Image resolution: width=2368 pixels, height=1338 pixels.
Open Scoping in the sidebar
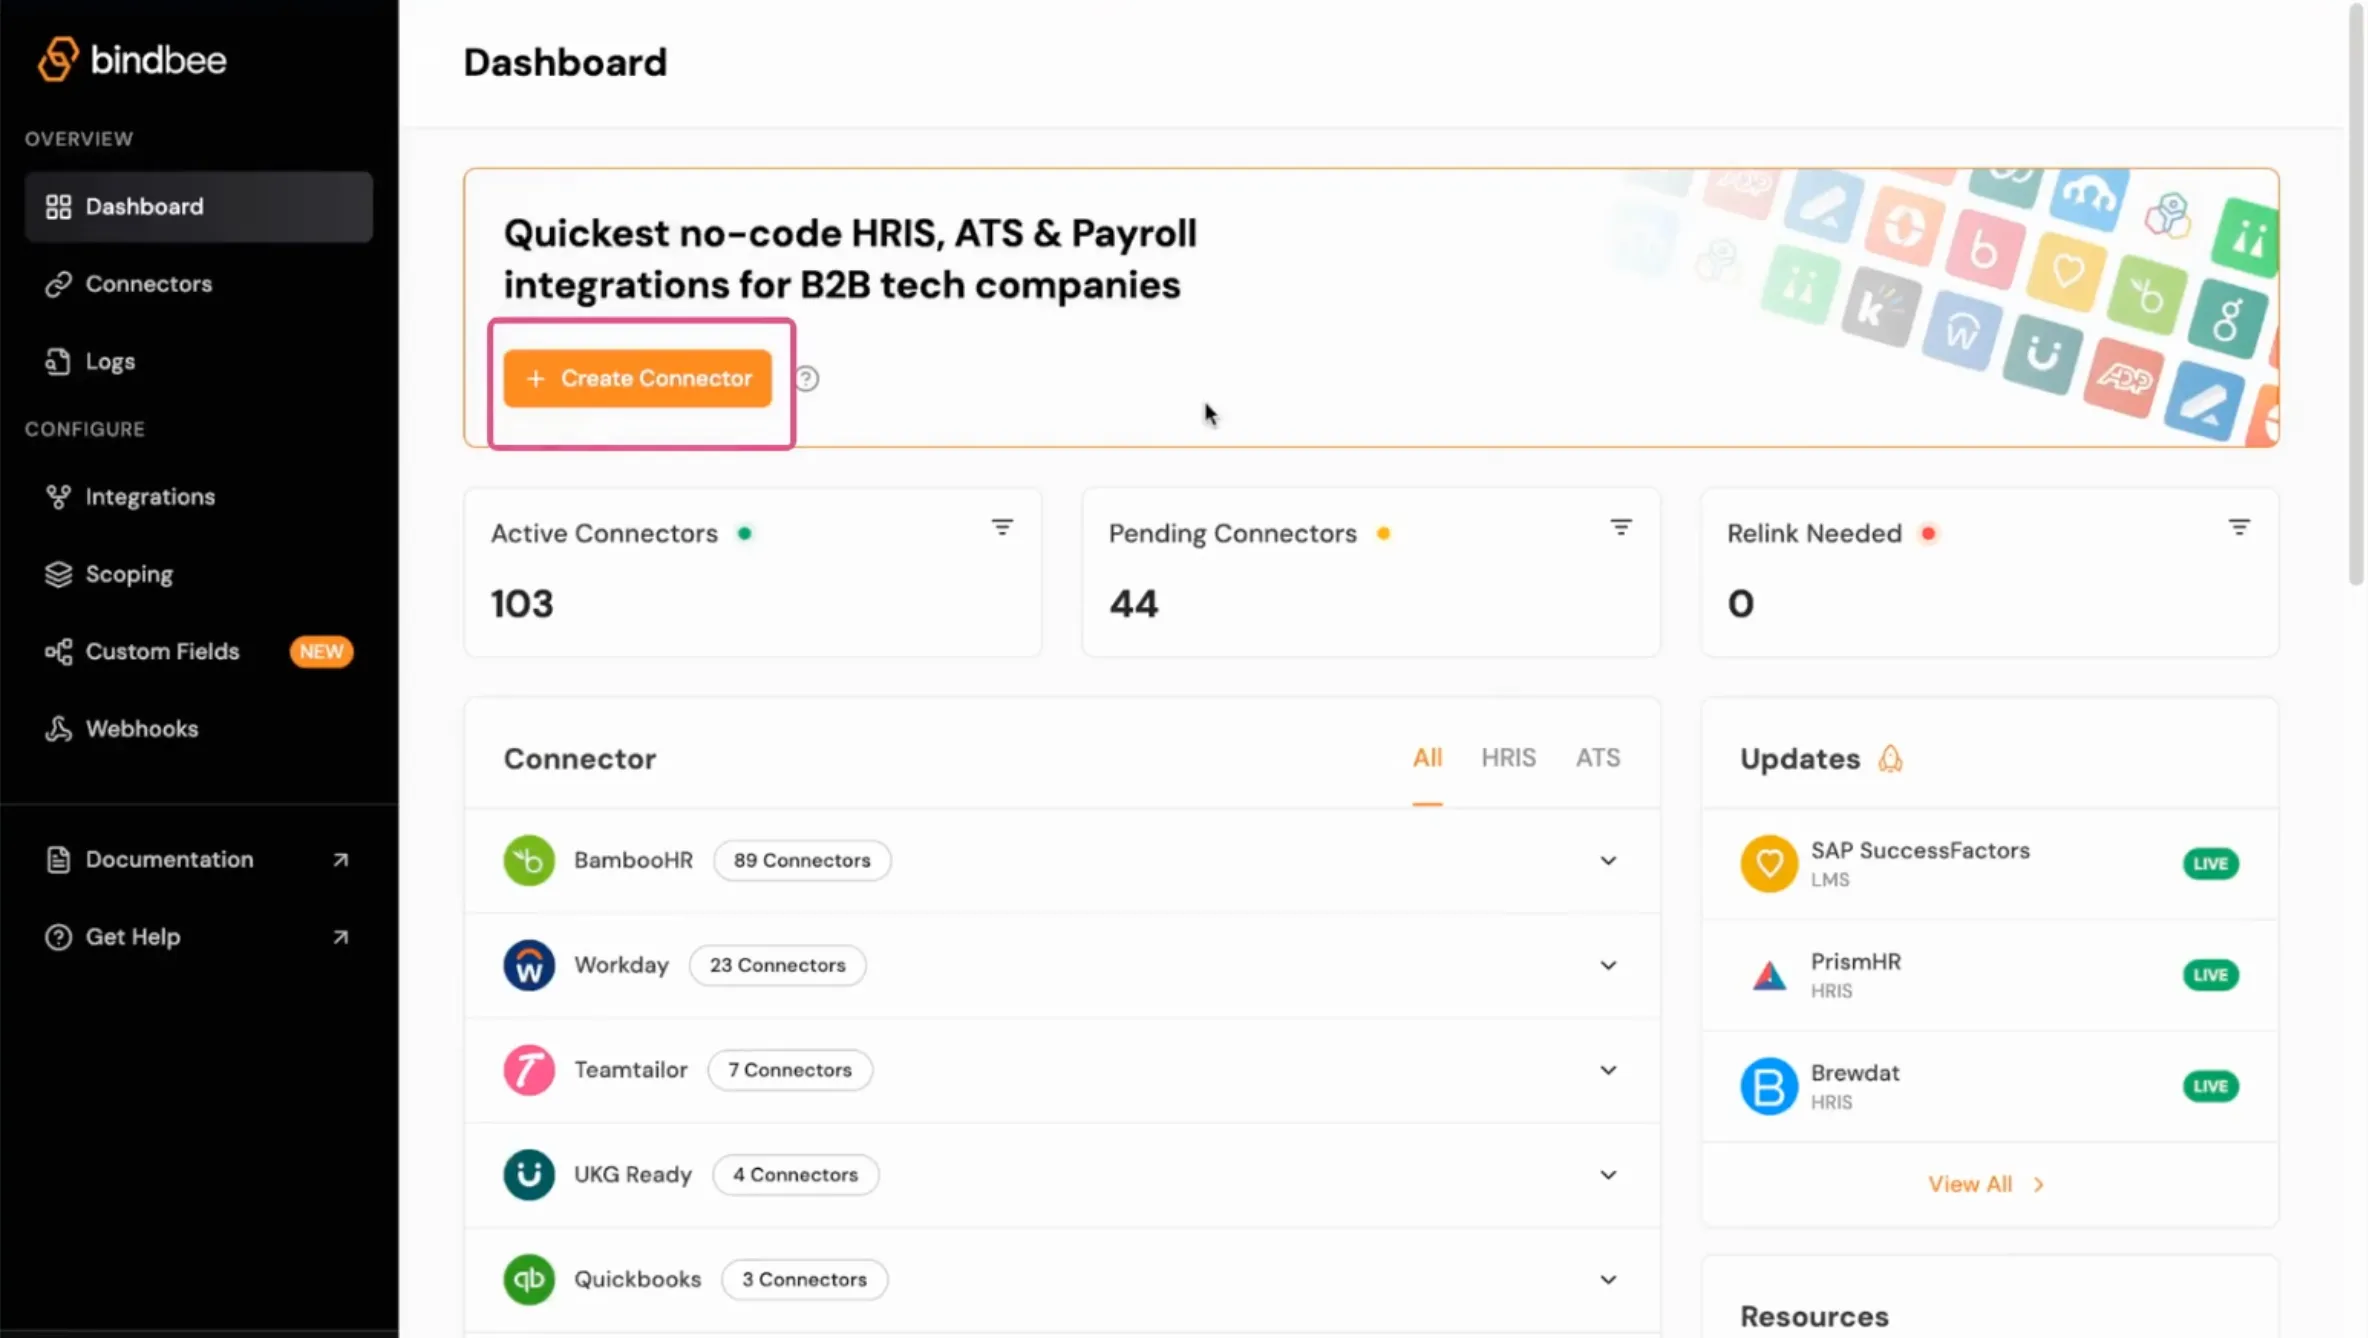coord(199,574)
